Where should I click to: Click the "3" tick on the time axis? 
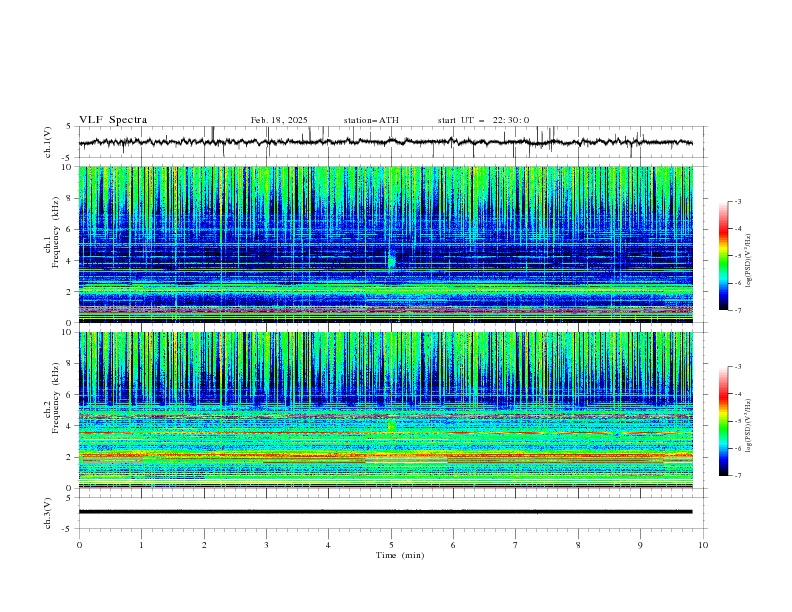pos(267,545)
